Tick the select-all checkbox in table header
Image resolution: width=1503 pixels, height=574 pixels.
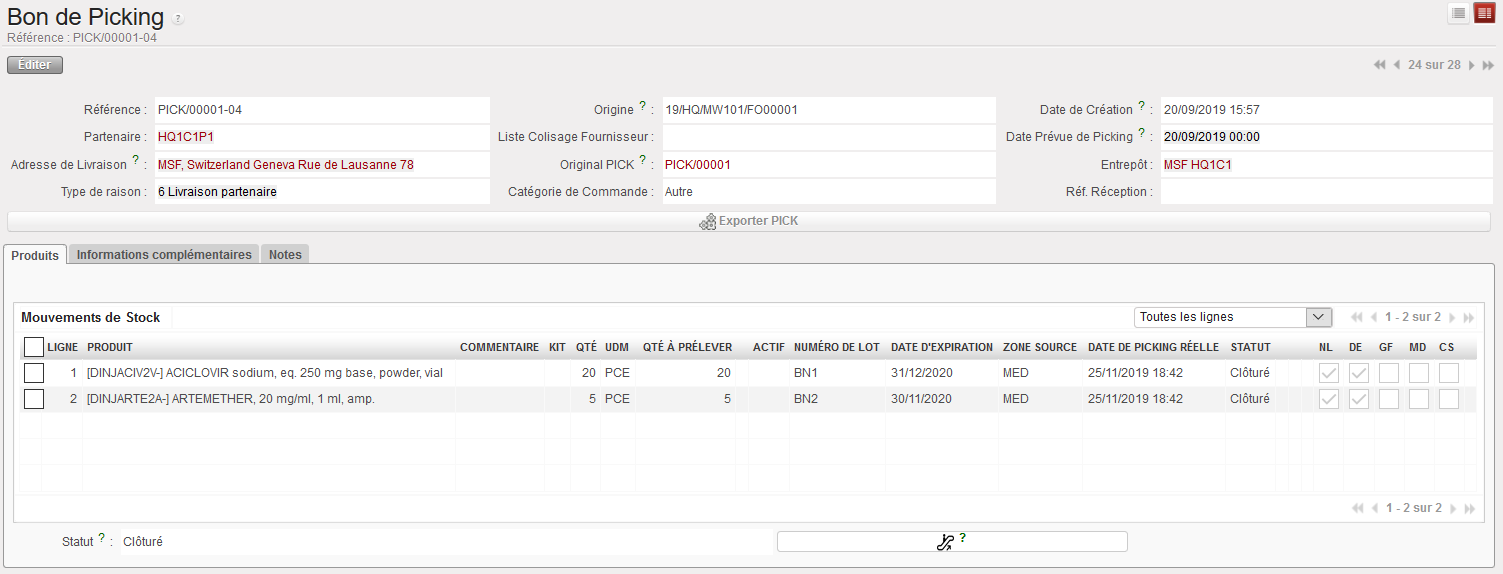(x=34, y=347)
